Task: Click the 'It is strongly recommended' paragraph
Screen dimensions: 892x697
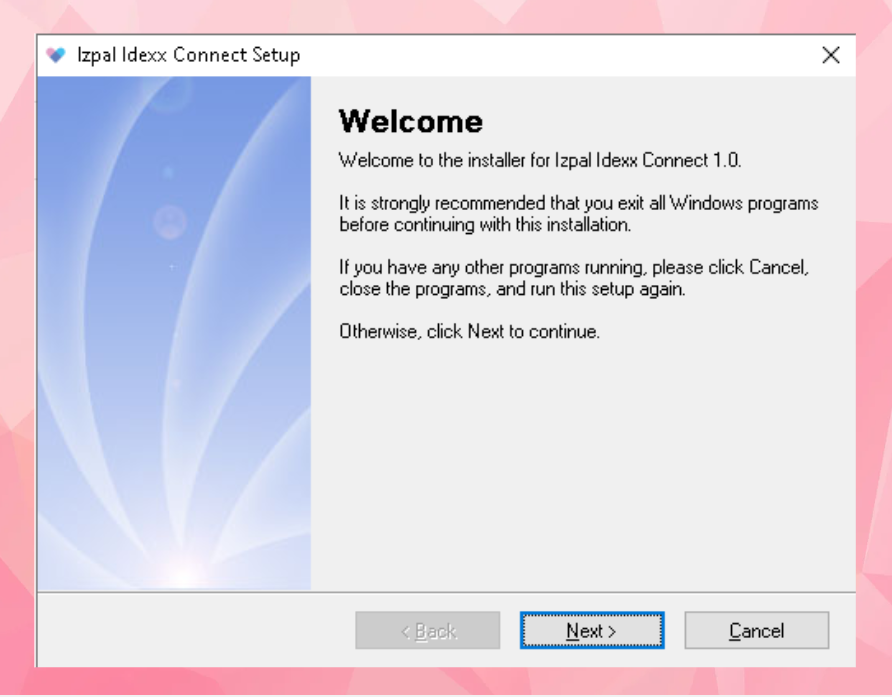Action: click(x=579, y=214)
